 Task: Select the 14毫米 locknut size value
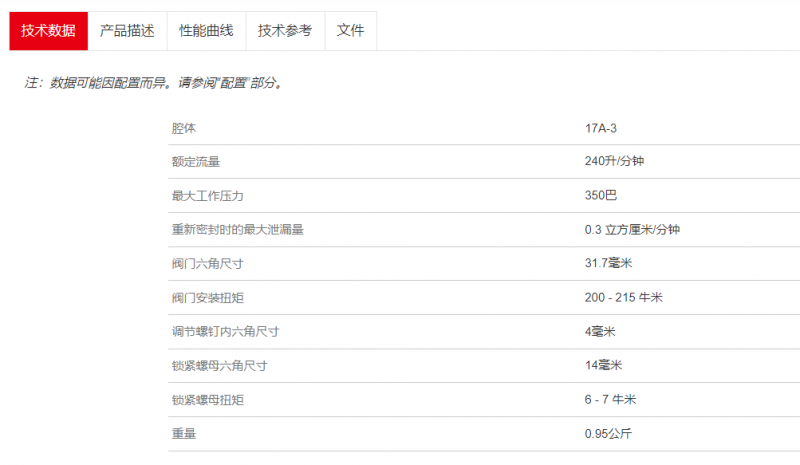603,366
